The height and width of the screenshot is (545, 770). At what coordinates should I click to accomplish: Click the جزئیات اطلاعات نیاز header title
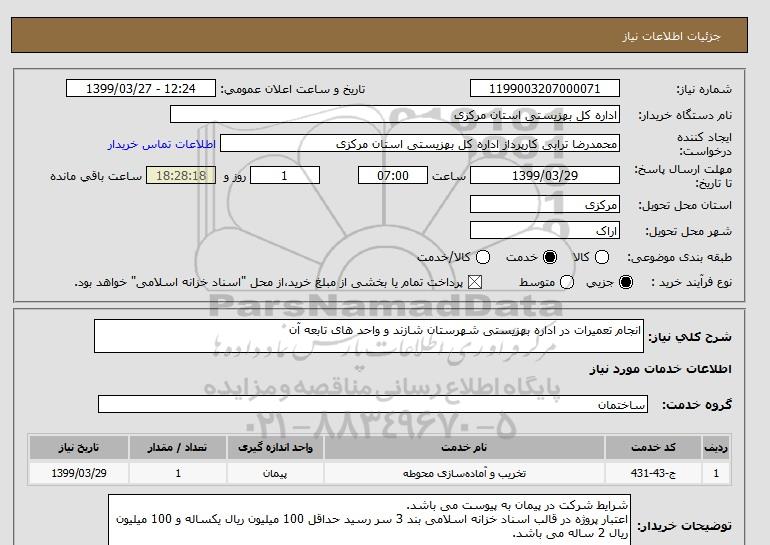[671, 37]
